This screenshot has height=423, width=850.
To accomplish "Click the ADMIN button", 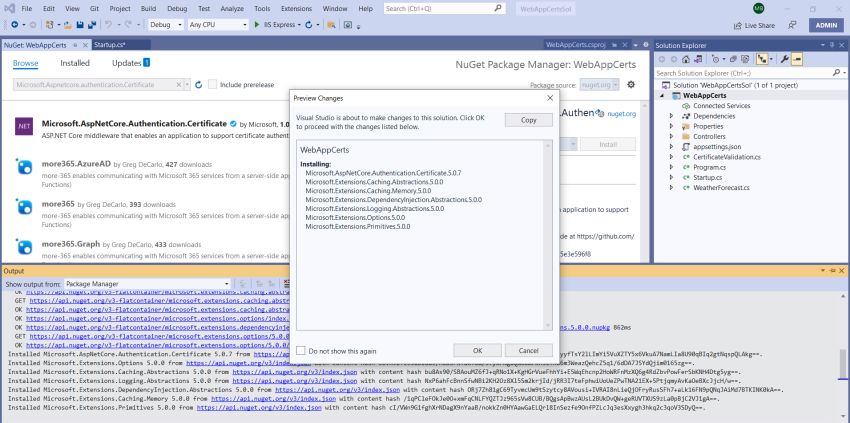I will click(826, 25).
